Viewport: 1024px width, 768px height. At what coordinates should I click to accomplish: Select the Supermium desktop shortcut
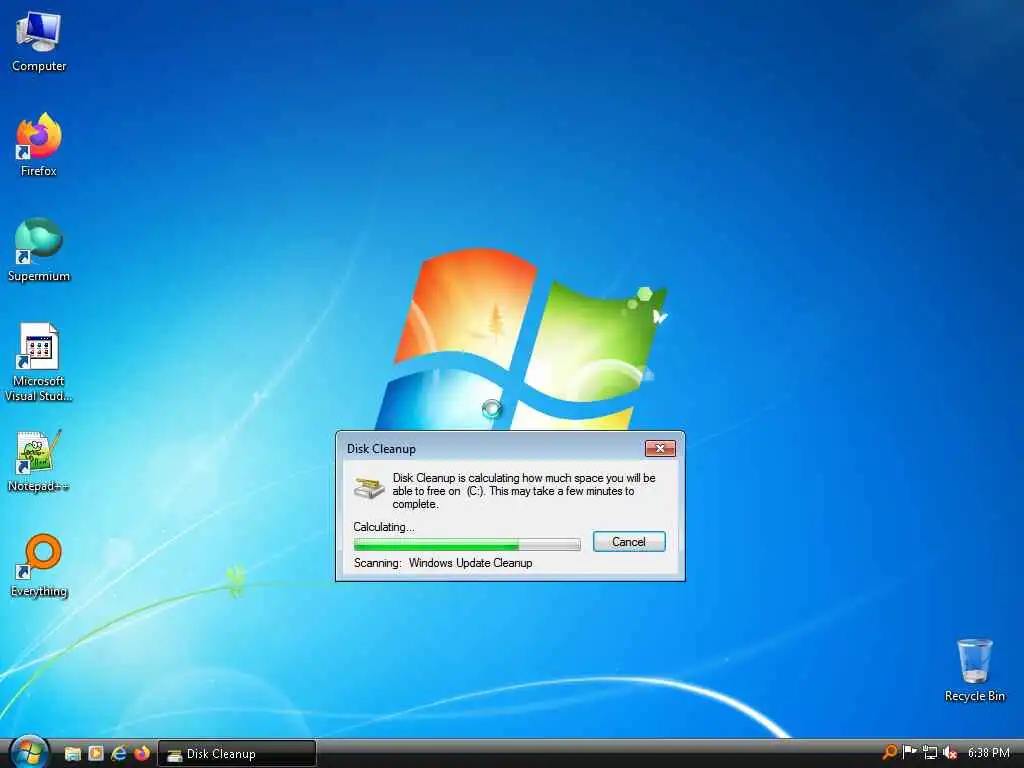tap(39, 249)
